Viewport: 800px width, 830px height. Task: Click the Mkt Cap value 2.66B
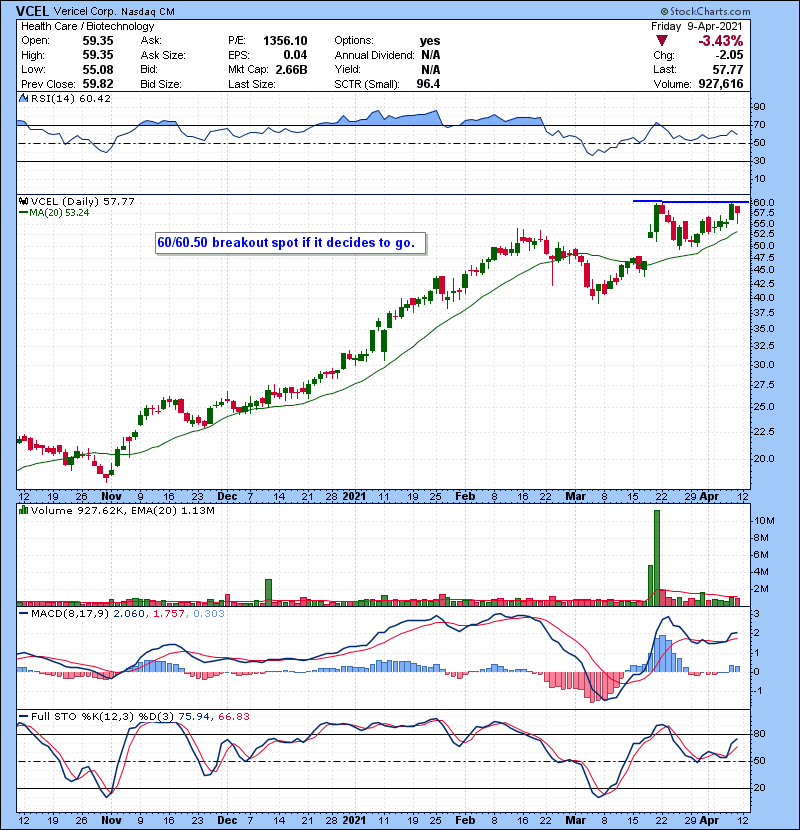291,70
